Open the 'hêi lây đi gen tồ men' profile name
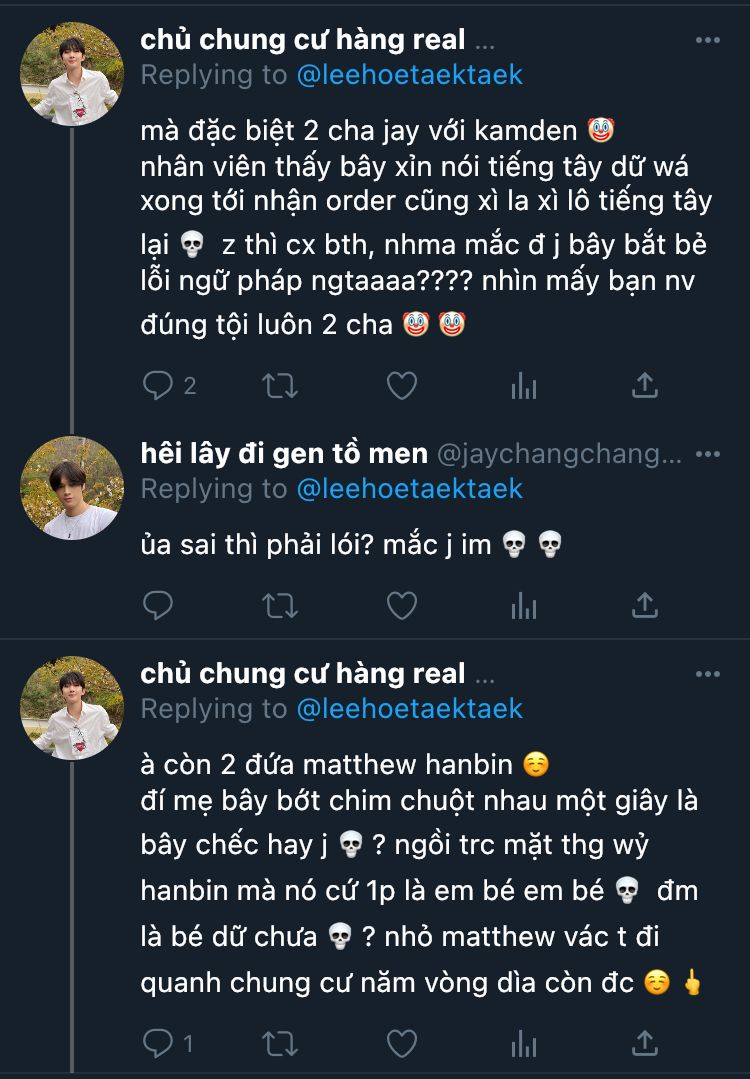The width and height of the screenshot is (750, 1079). tap(284, 453)
